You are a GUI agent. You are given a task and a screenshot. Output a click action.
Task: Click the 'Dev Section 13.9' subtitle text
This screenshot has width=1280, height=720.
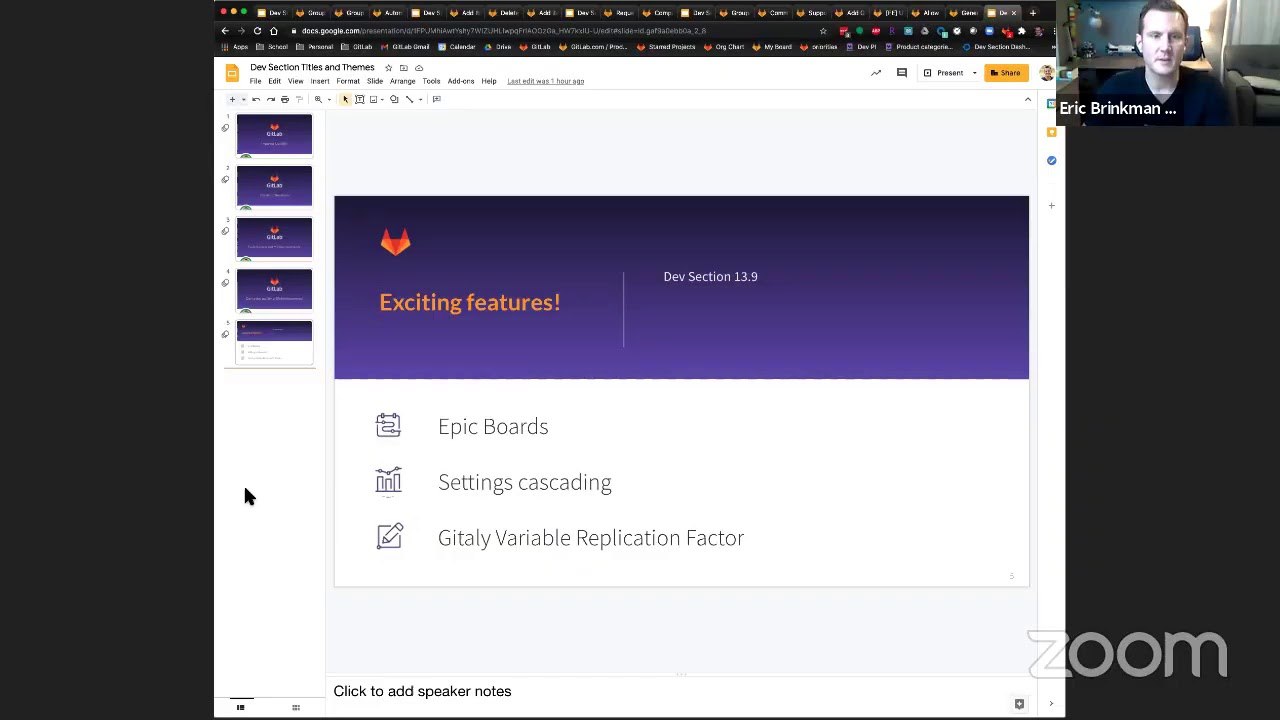[710, 277]
